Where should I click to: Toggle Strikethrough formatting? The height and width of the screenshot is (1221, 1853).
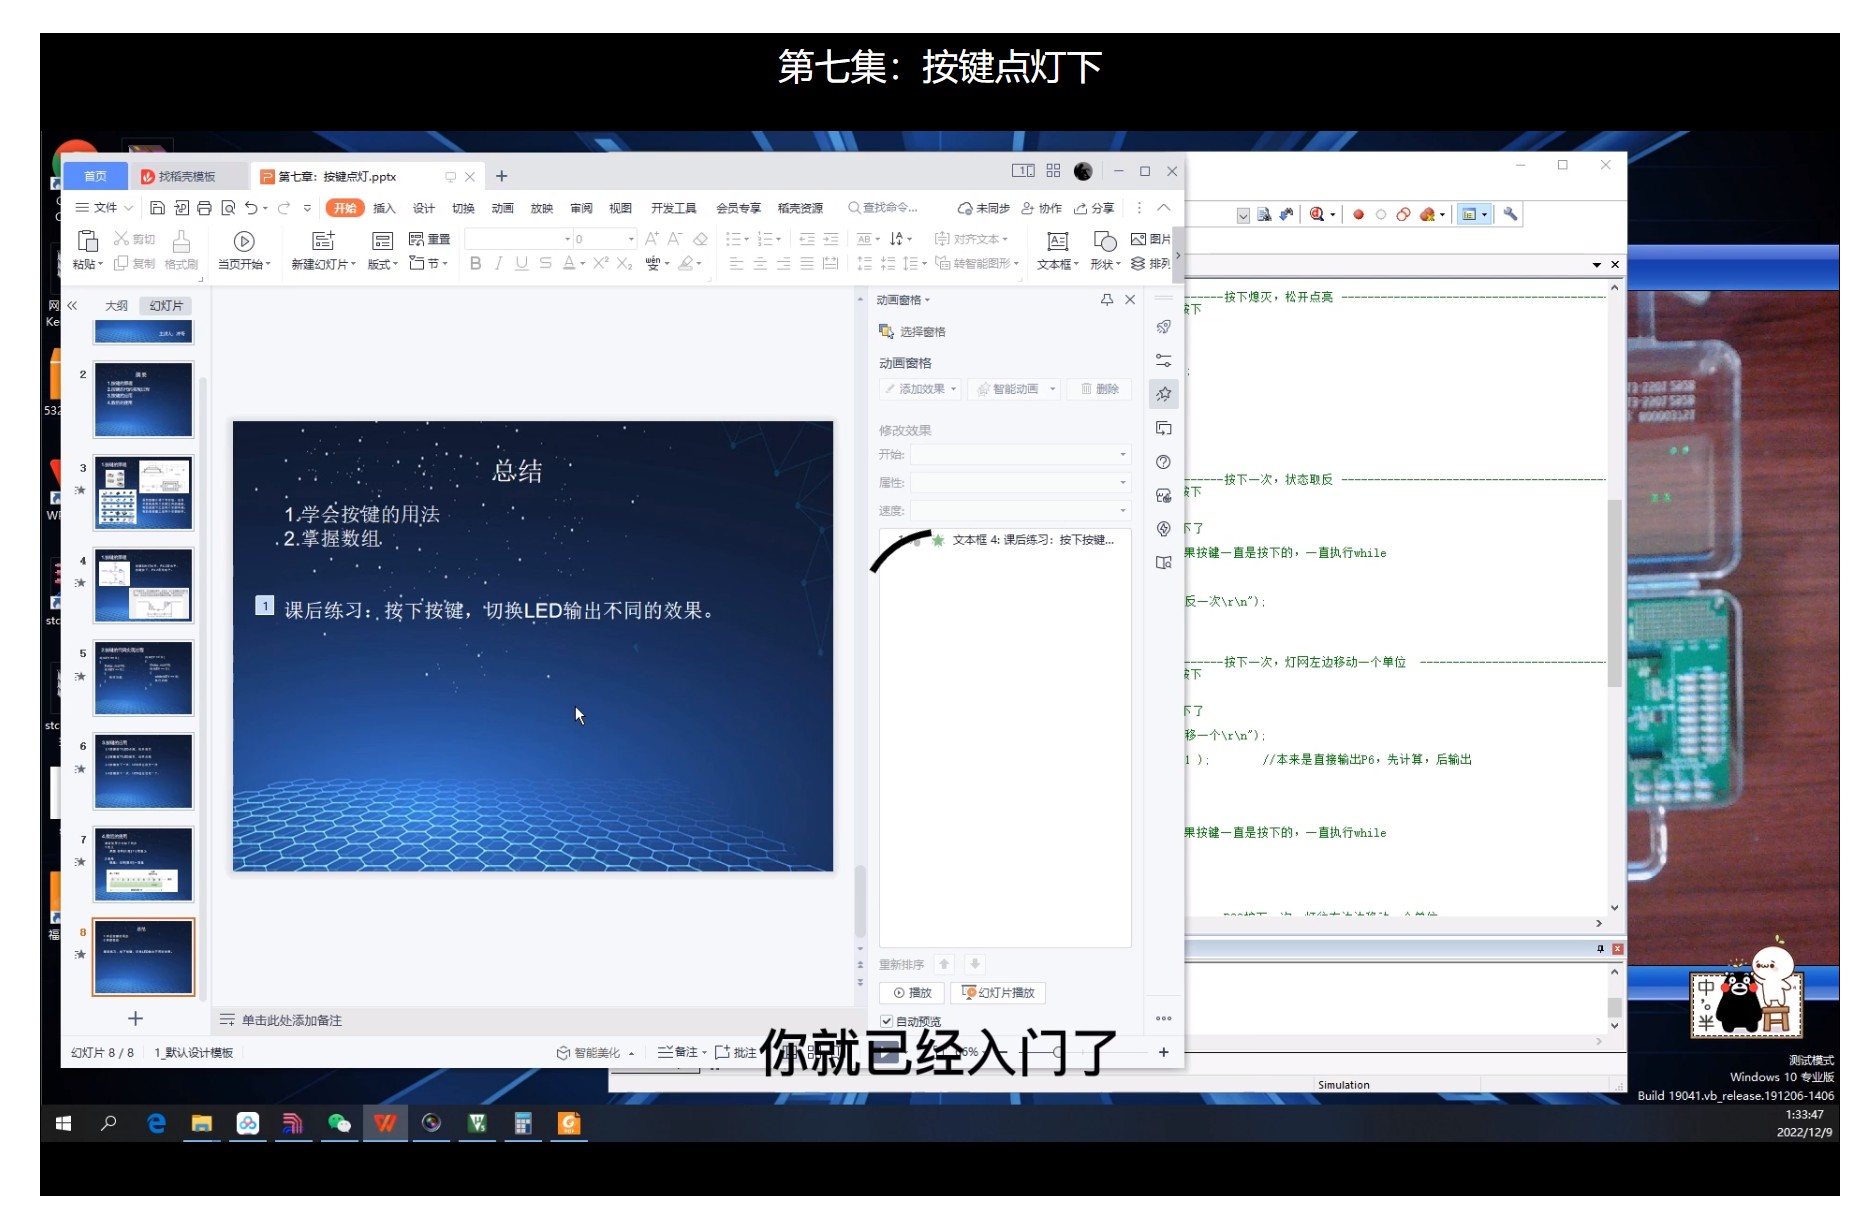(x=545, y=264)
